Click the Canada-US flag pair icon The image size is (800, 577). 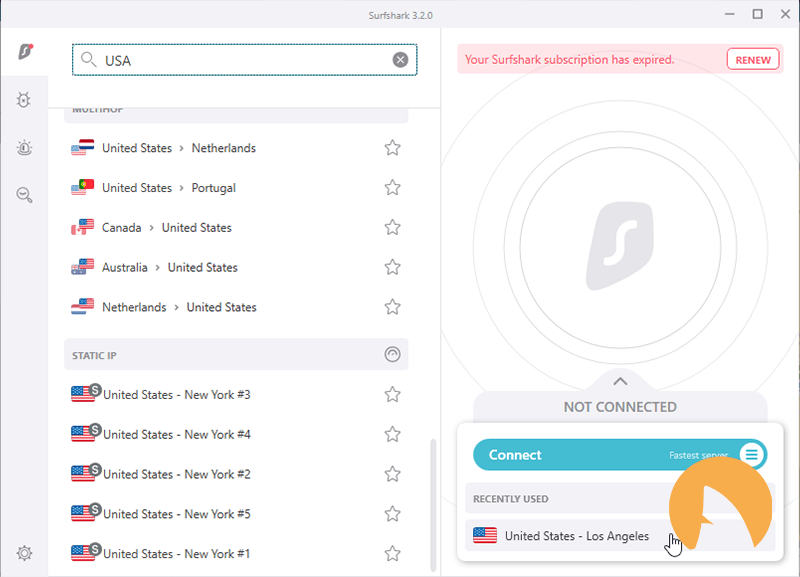[83, 227]
